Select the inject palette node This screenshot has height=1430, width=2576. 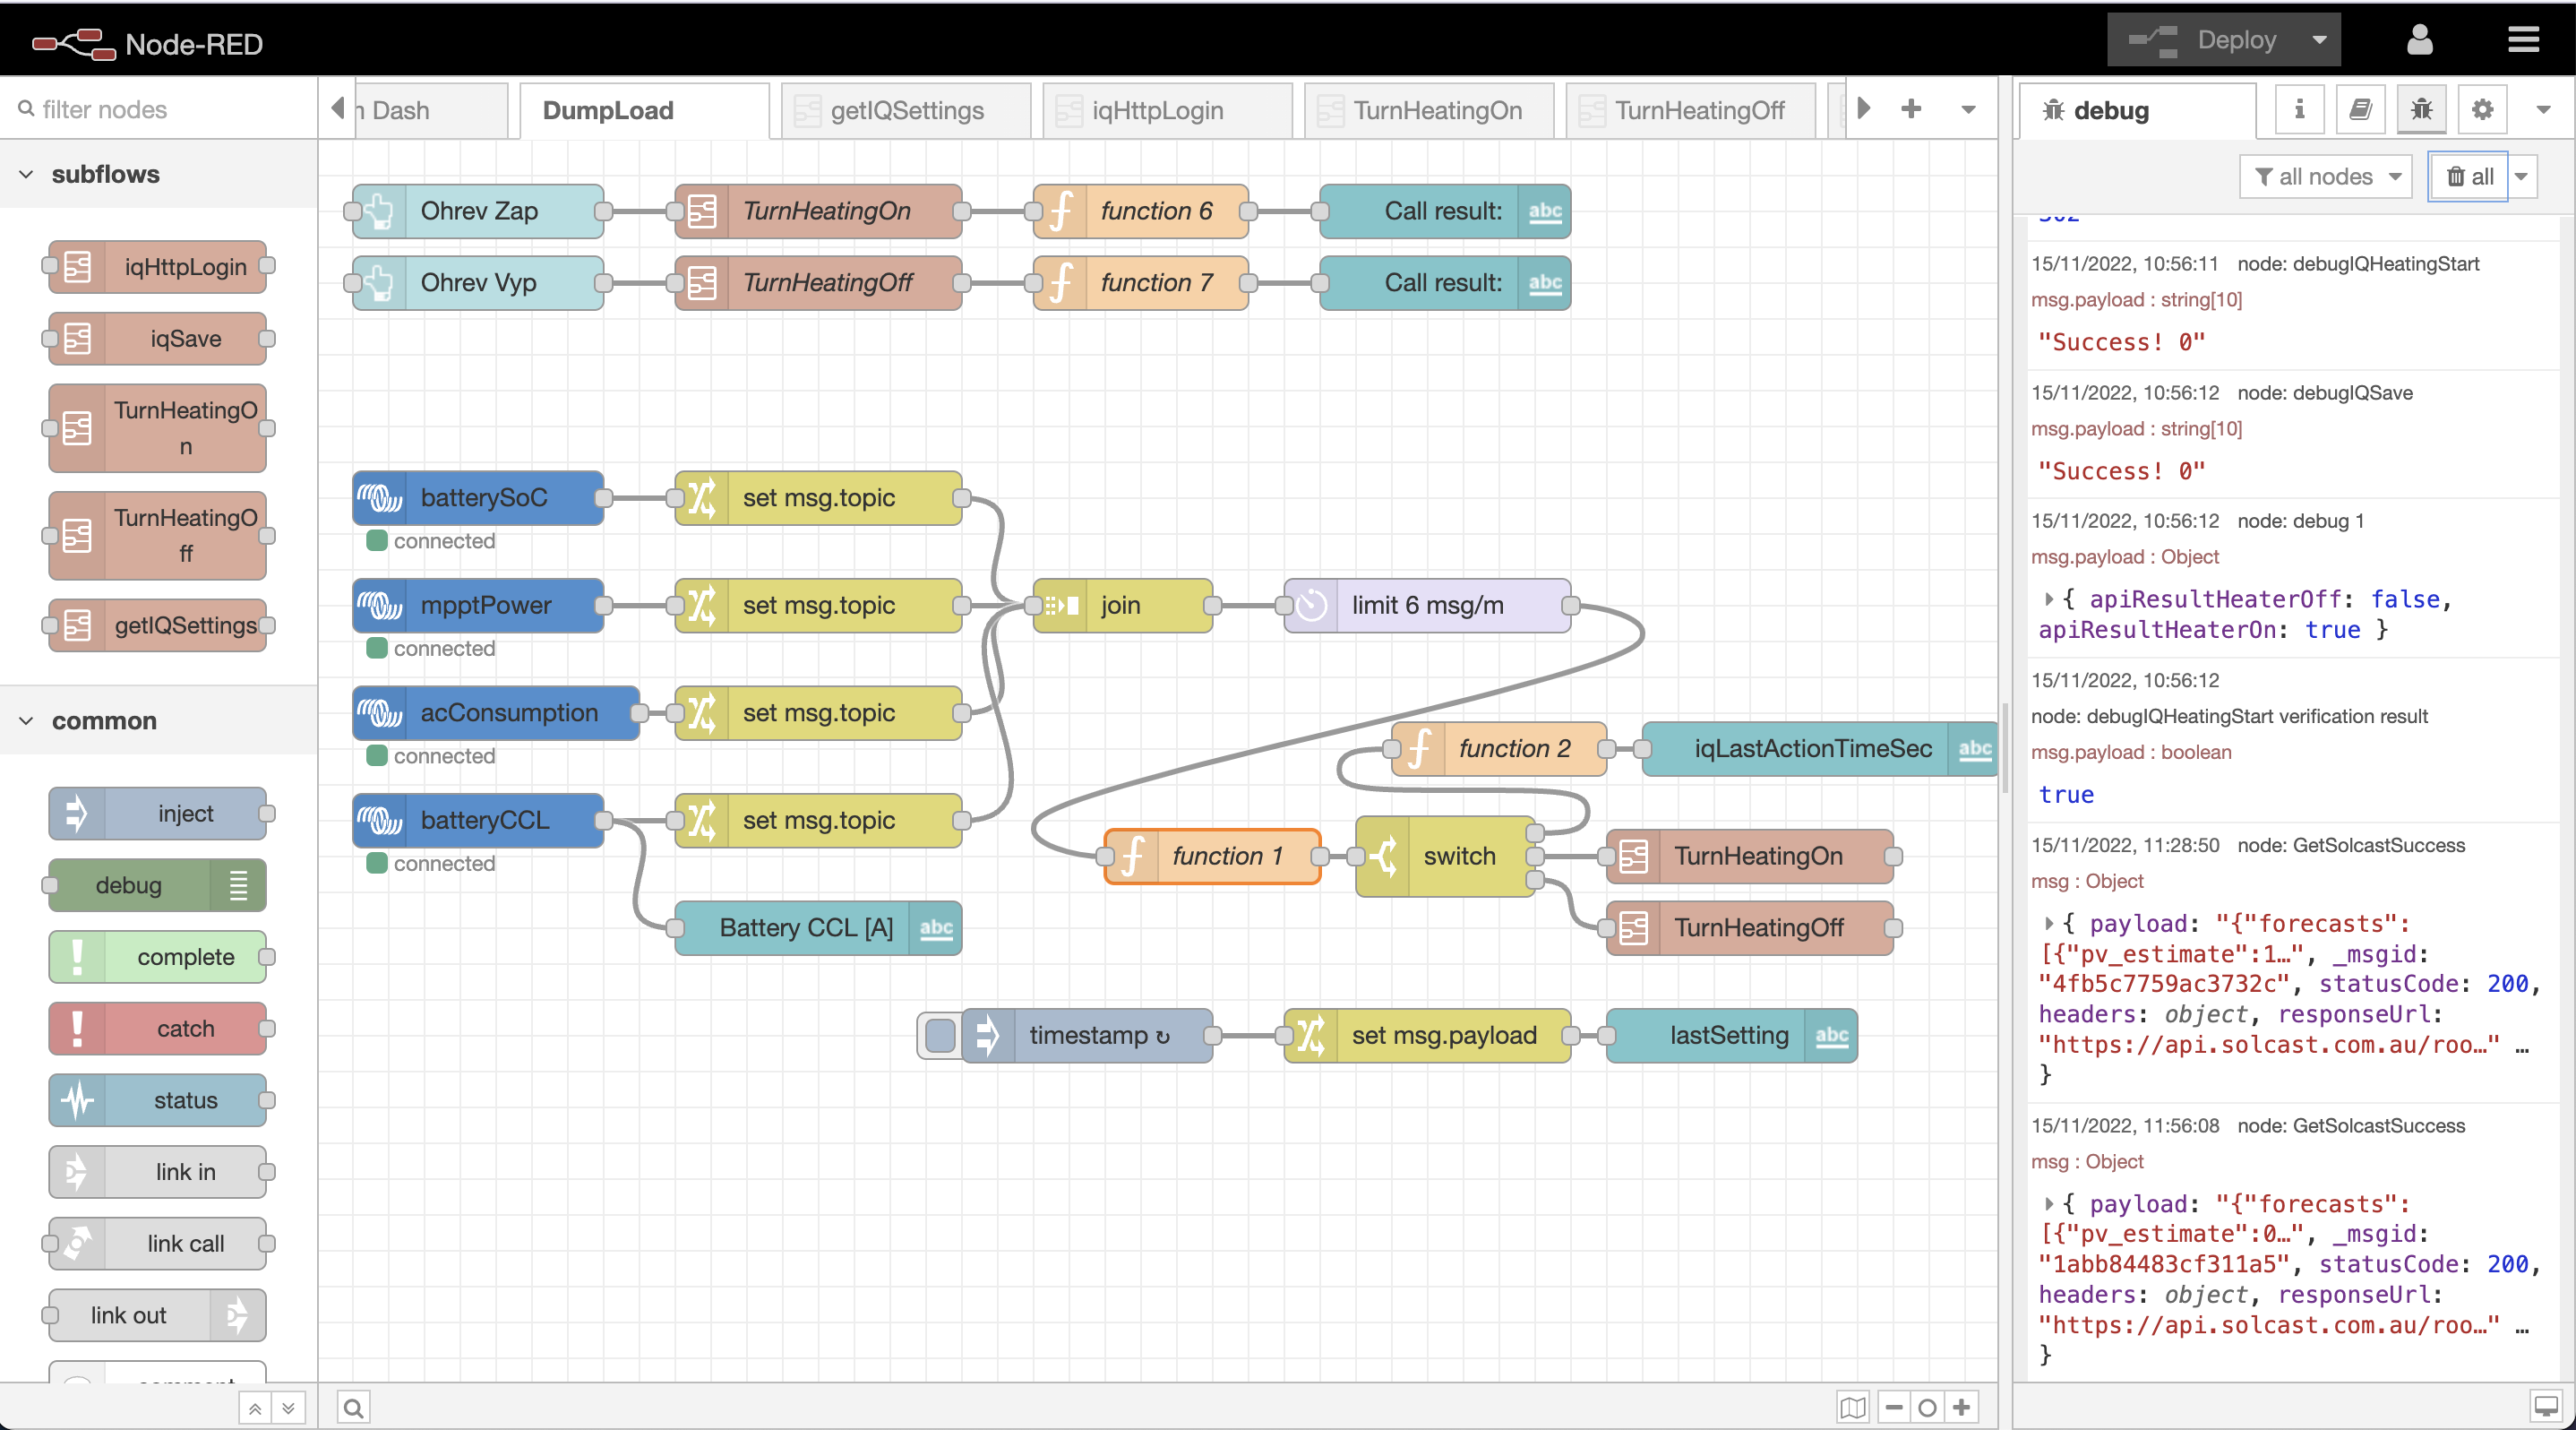pyautogui.click(x=158, y=813)
